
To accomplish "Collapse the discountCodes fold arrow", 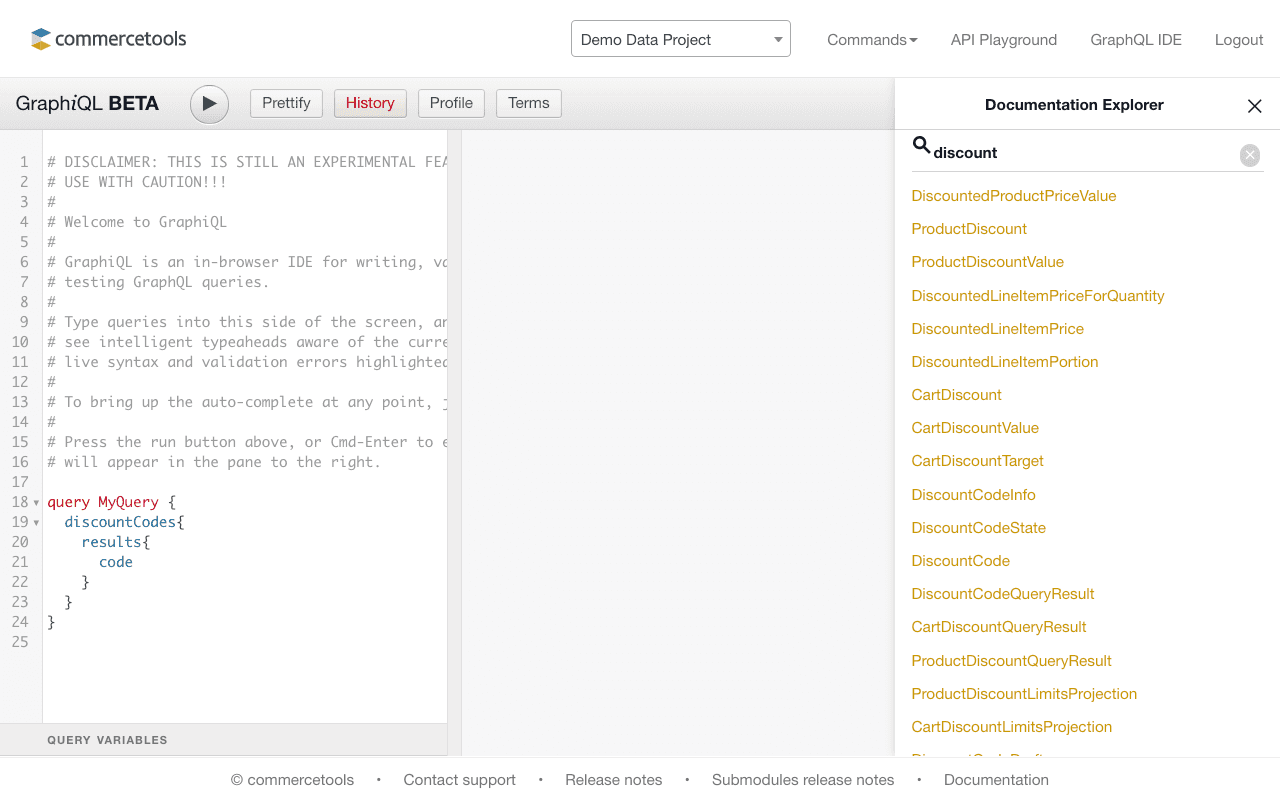I will (x=37, y=523).
